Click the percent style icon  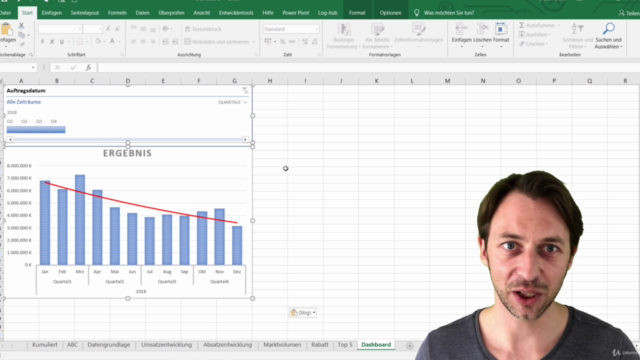(282, 42)
